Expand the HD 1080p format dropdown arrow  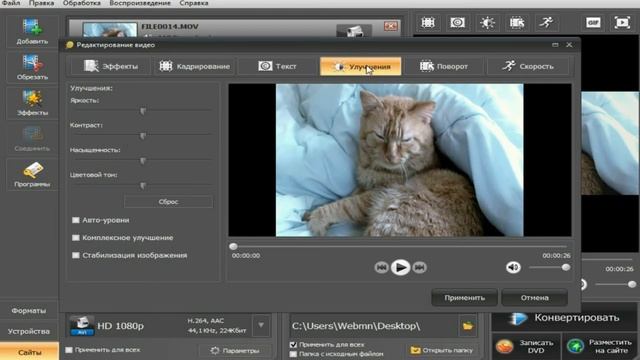261,325
